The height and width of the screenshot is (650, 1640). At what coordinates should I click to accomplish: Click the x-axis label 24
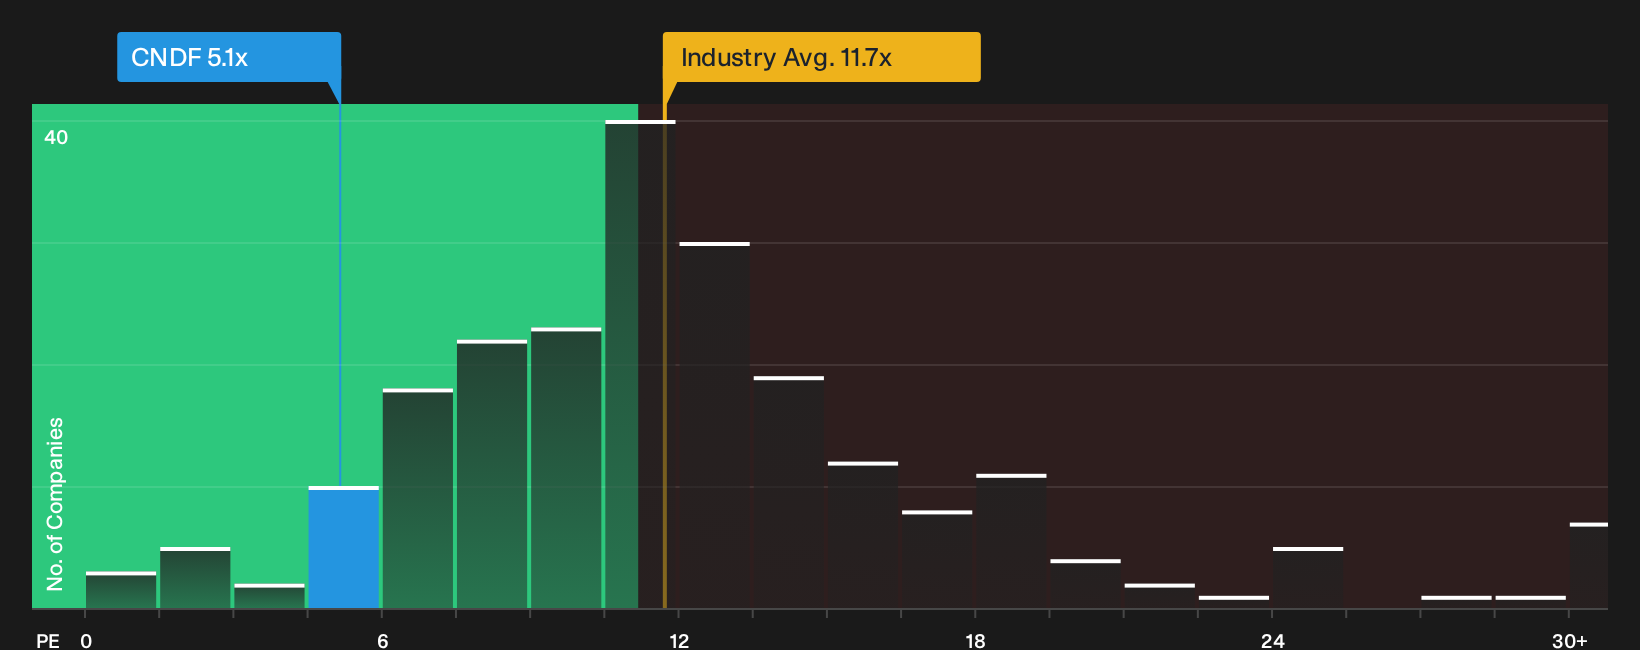[1272, 641]
